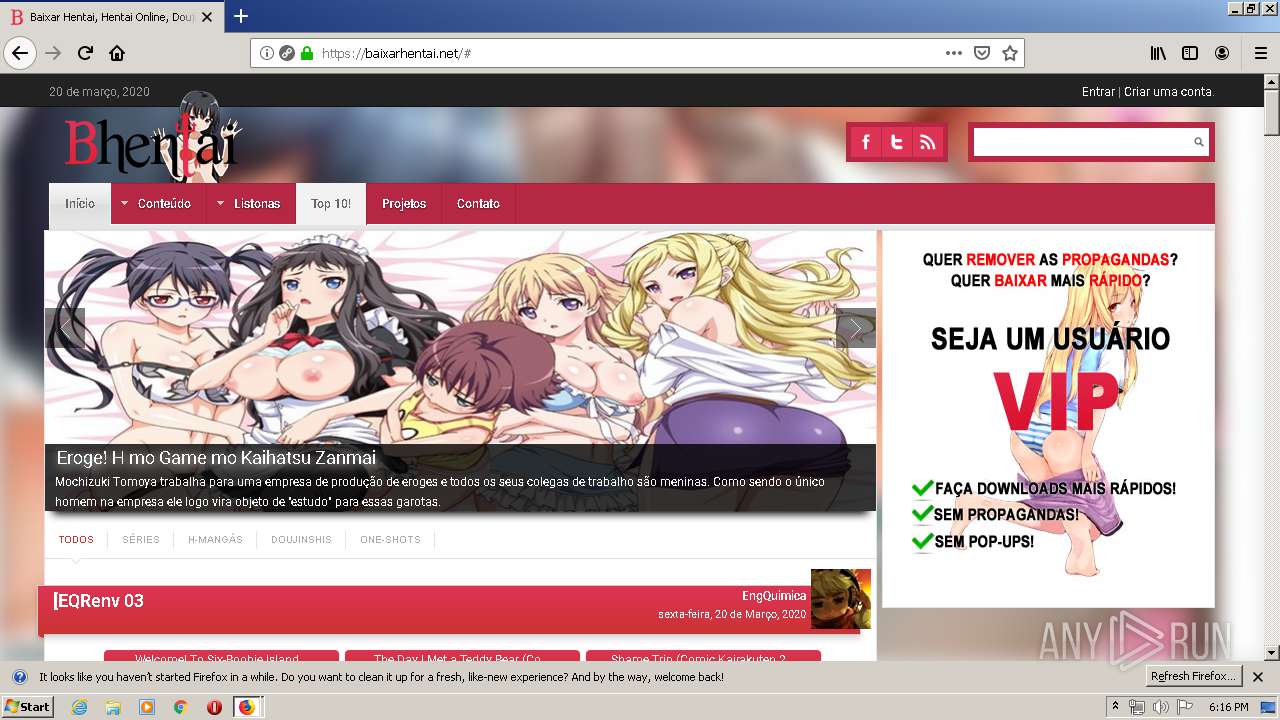Click the Windows Start button
The width and height of the screenshot is (1280, 720).
27,707
